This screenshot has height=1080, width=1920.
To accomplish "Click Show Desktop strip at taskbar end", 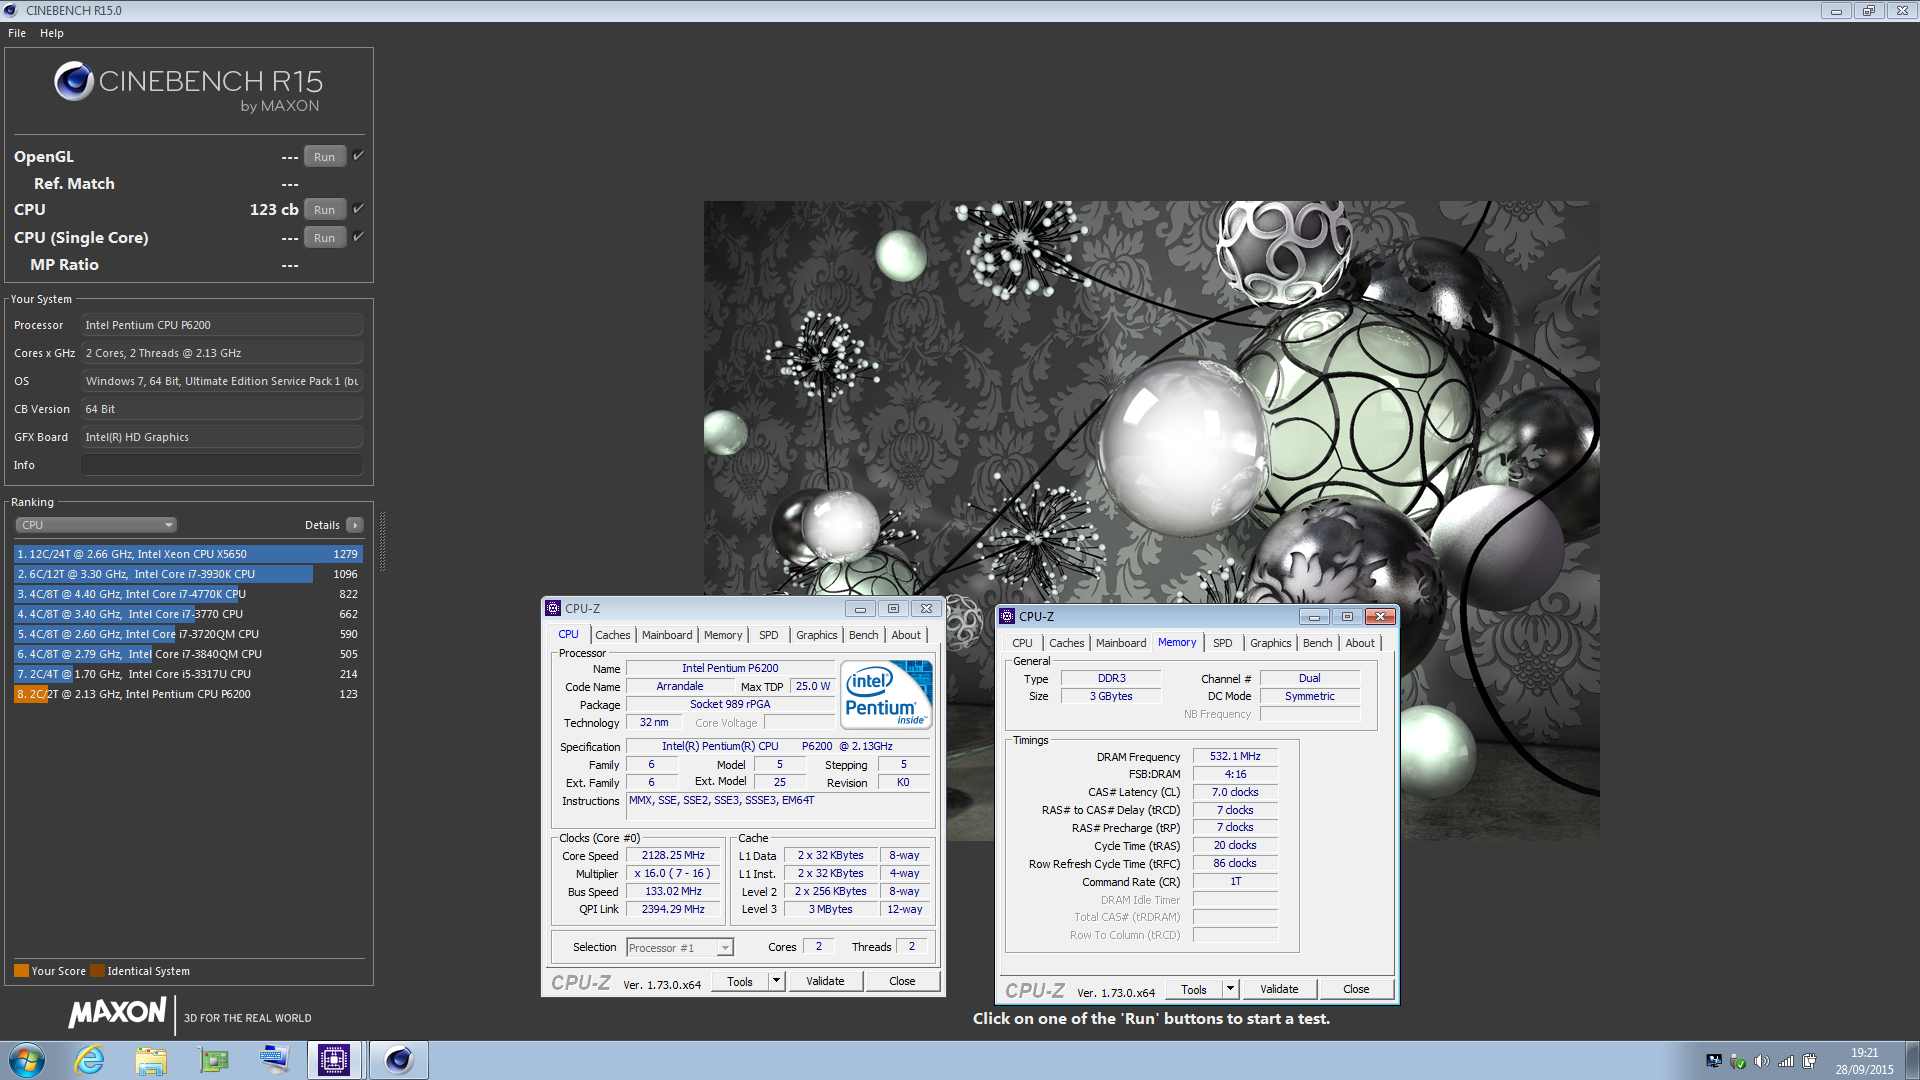I will point(1912,1060).
